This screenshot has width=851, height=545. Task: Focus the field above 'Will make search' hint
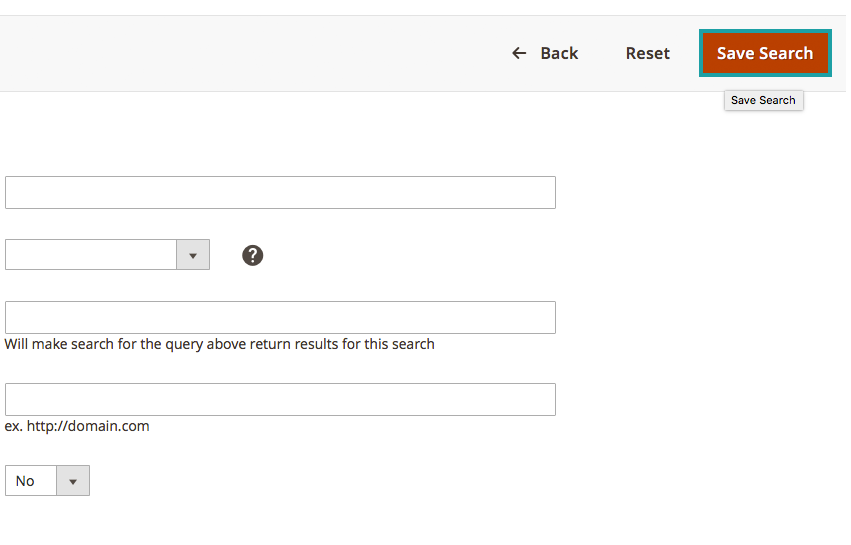[x=280, y=317]
